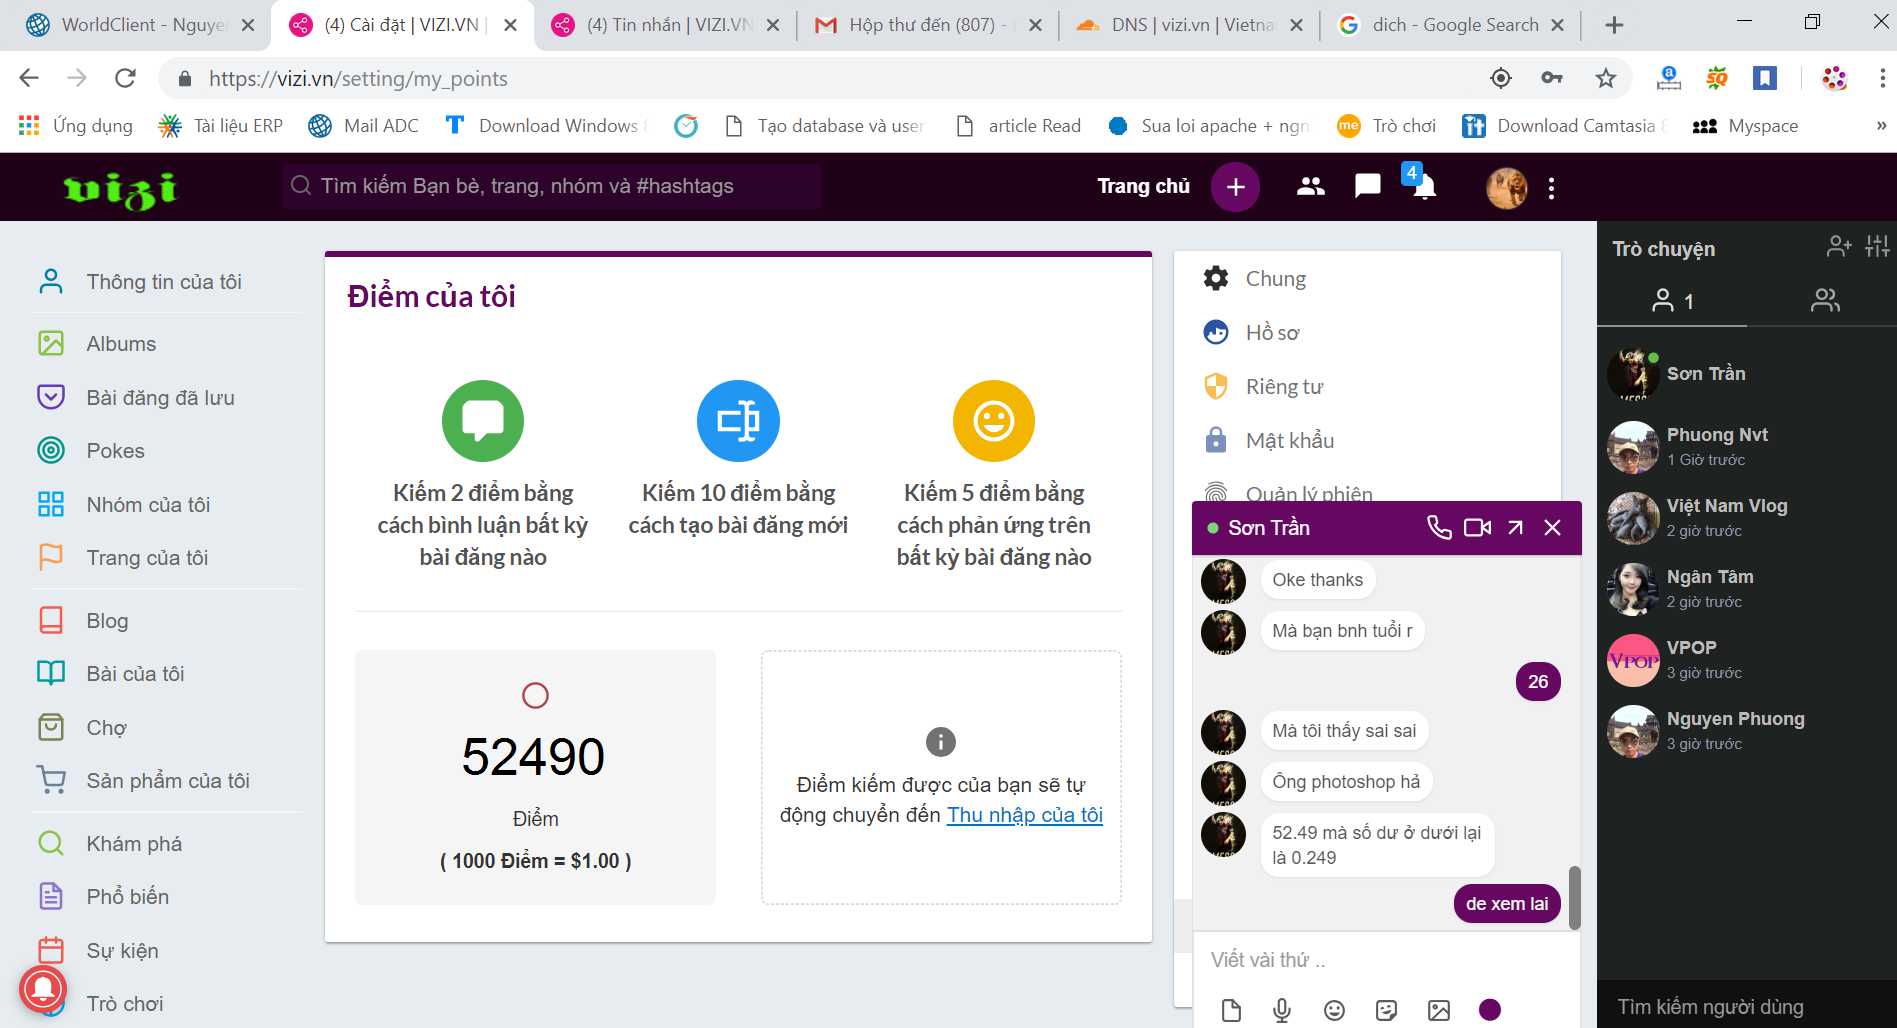Image resolution: width=1897 pixels, height=1028 pixels.
Task: Pick the purple chat color swatch
Action: 1489,1010
